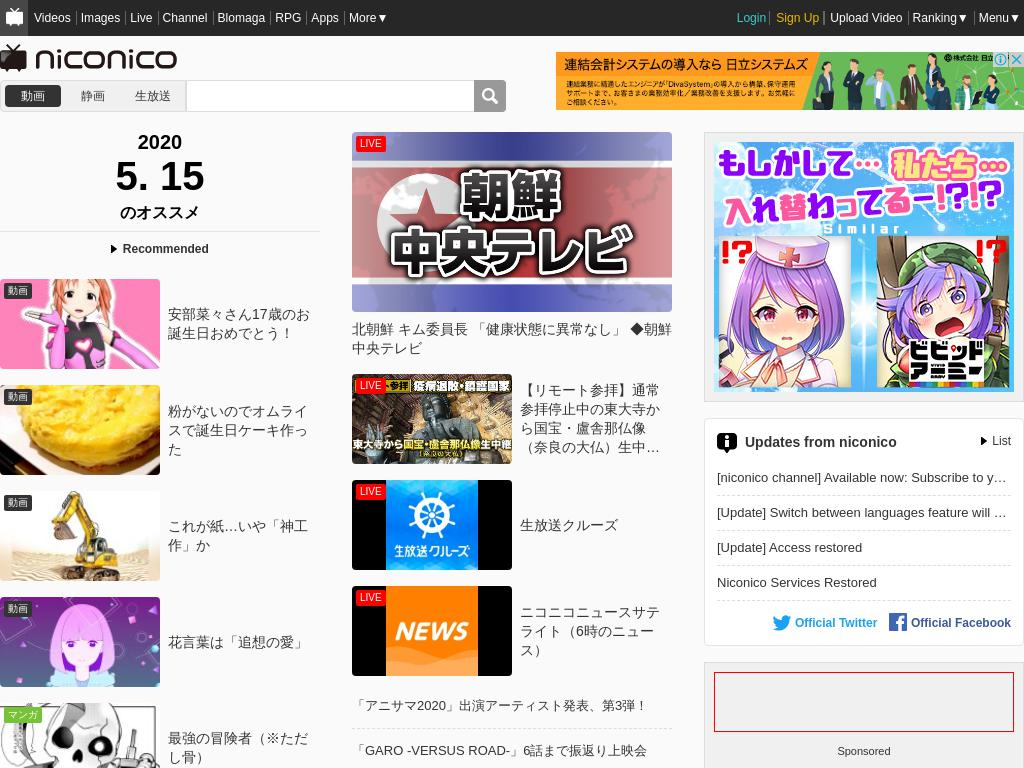Screen dimensions: 1024x768
Task: Open Official Twitter link
Action: (x=825, y=622)
